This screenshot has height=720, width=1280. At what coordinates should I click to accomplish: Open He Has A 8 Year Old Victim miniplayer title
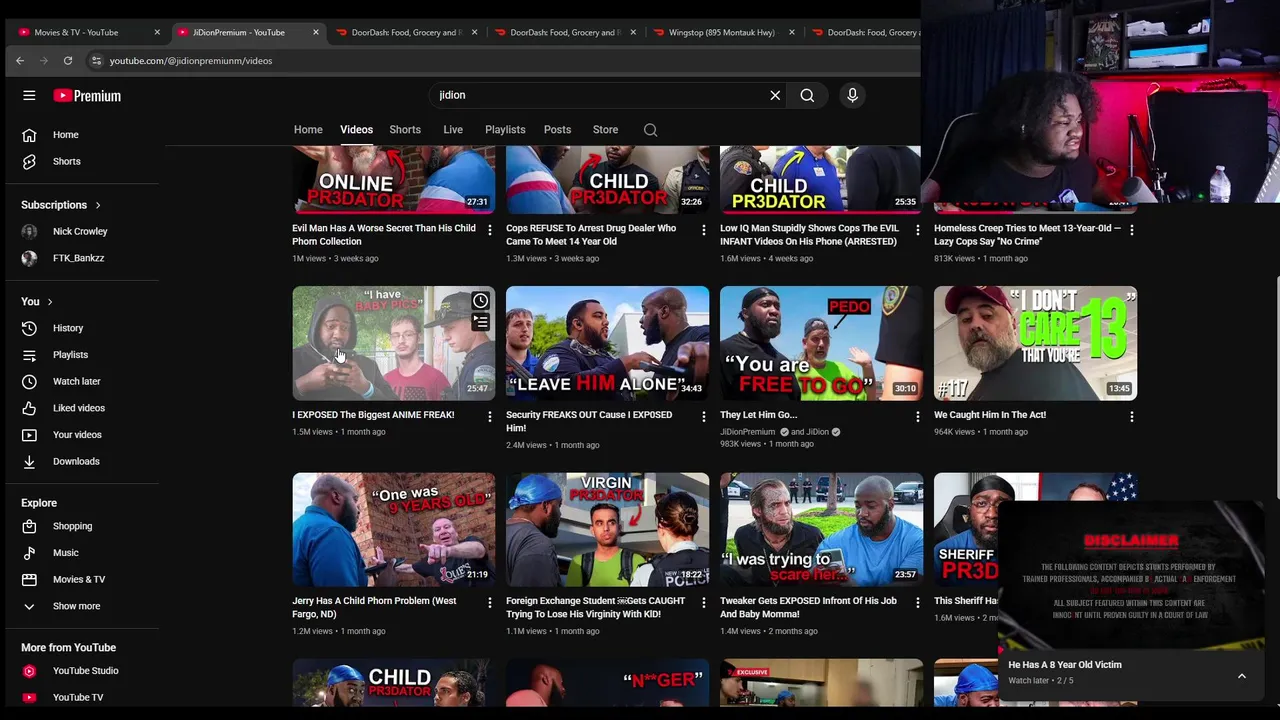tap(1065, 665)
